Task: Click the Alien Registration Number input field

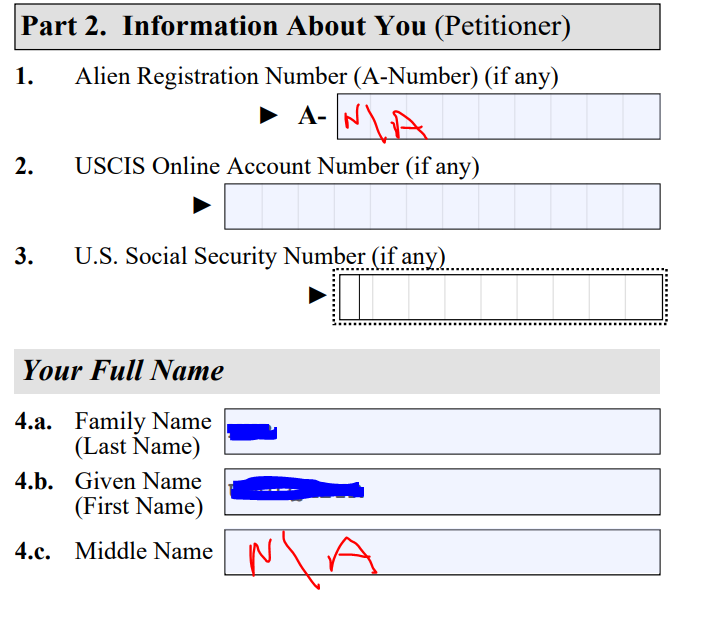Action: tap(498, 117)
